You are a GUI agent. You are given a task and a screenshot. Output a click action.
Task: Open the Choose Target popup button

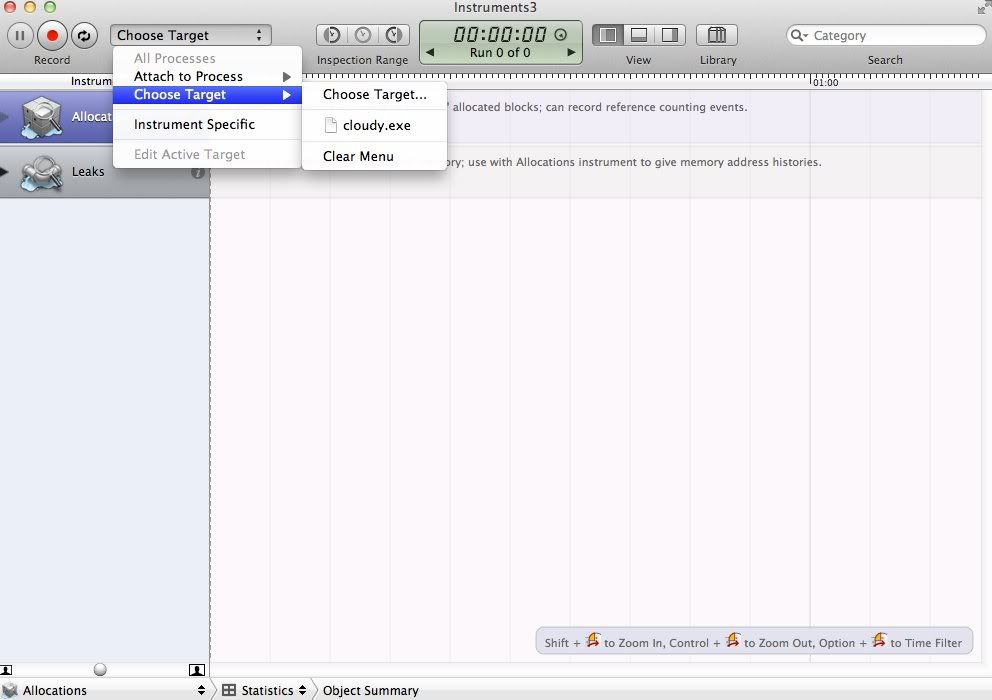(x=191, y=35)
